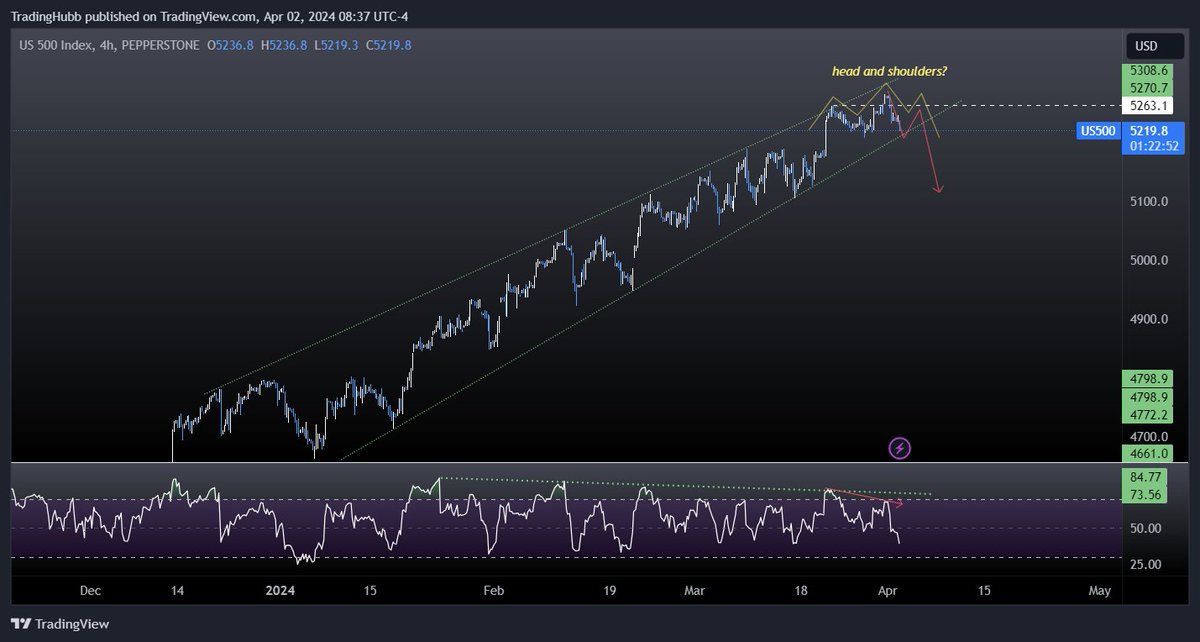
Task: Click the 84.77 level label in the oscillator panel
Action: pyautogui.click(x=1146, y=478)
